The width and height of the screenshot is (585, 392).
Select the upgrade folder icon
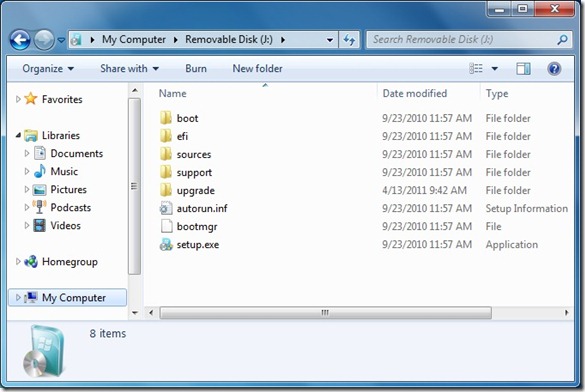166,190
